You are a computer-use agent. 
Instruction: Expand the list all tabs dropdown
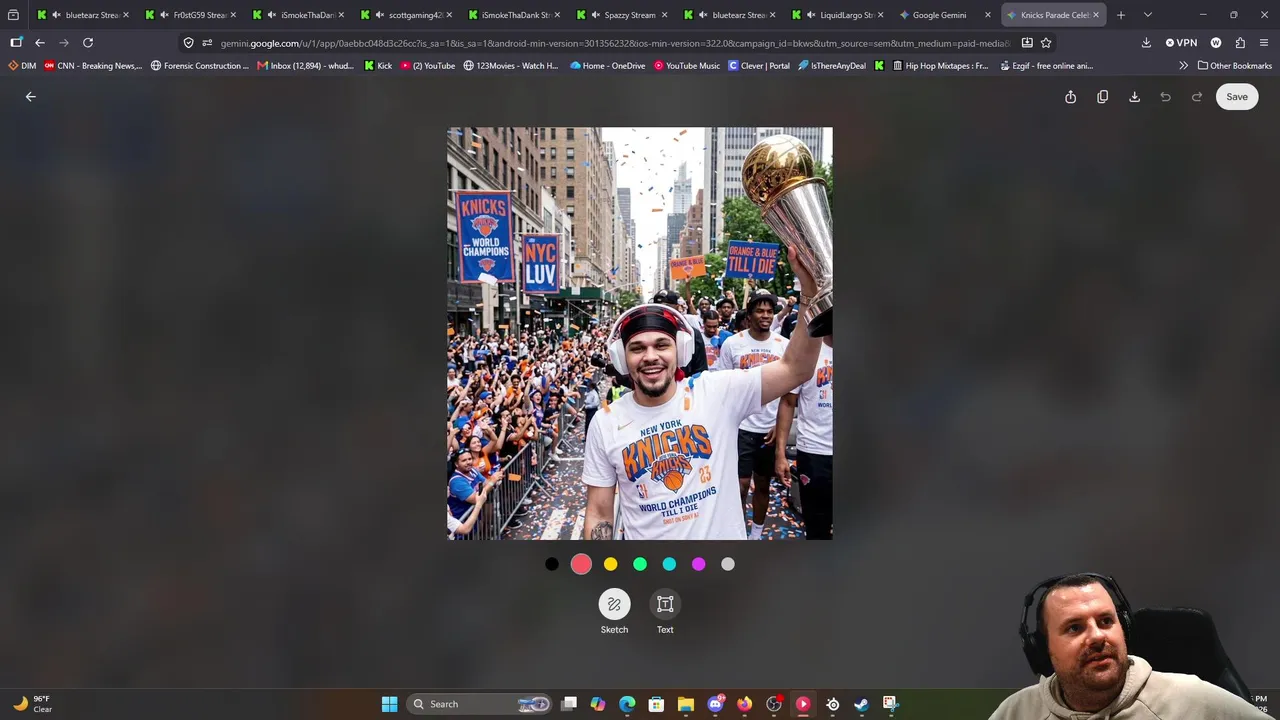pos(1147,15)
